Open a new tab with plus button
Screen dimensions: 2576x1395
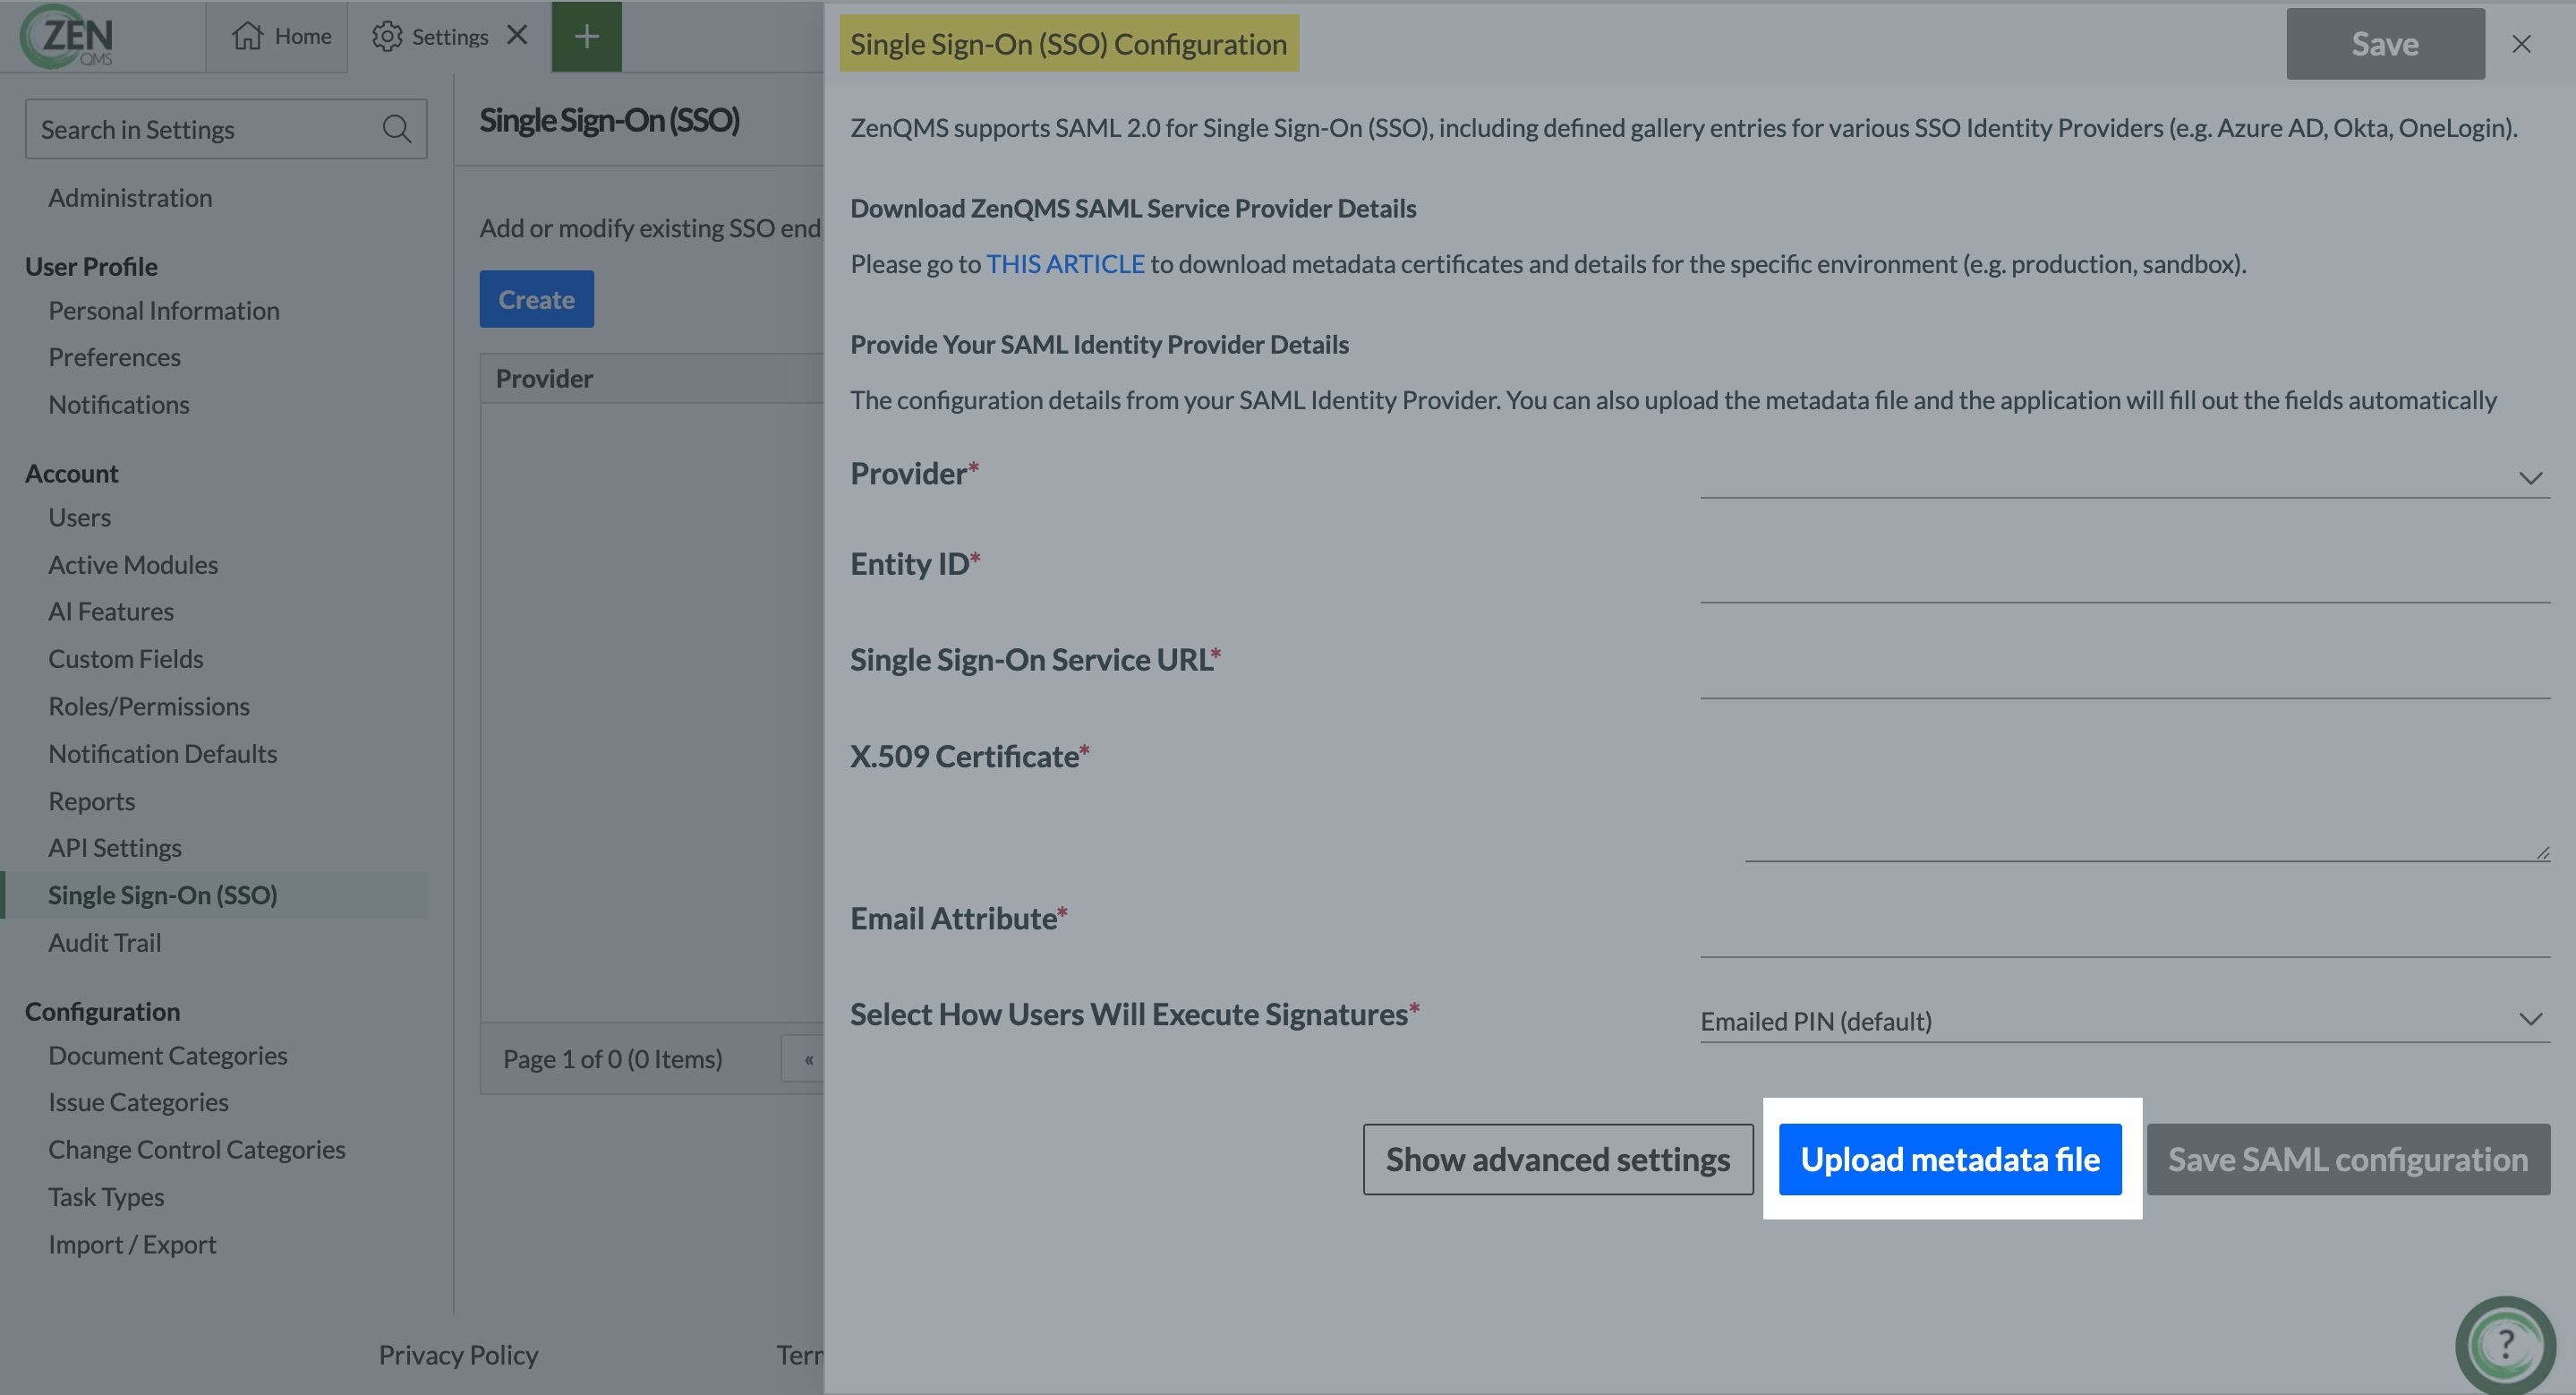587,37
